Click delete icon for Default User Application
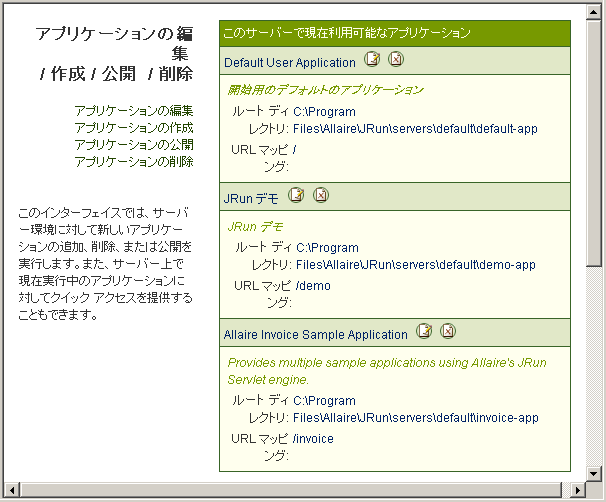606x502 pixels. [396, 59]
